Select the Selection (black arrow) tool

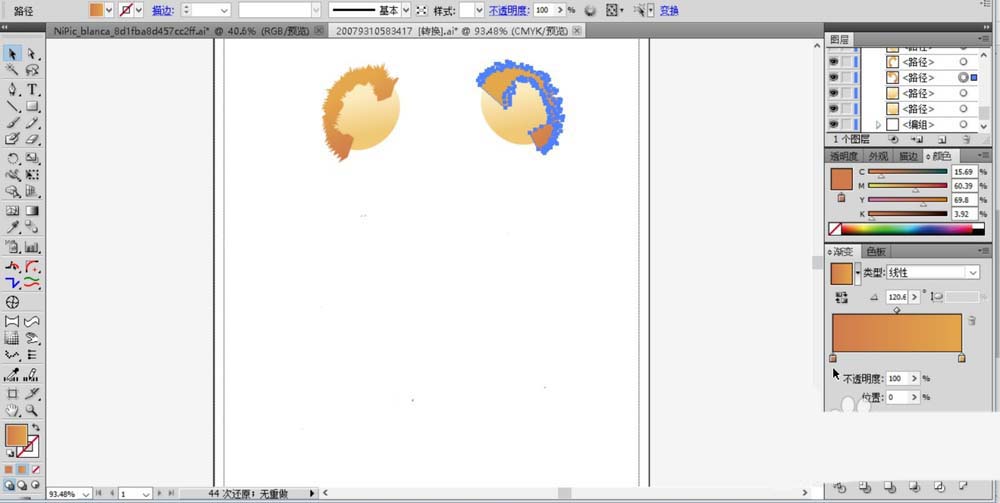click(x=12, y=54)
